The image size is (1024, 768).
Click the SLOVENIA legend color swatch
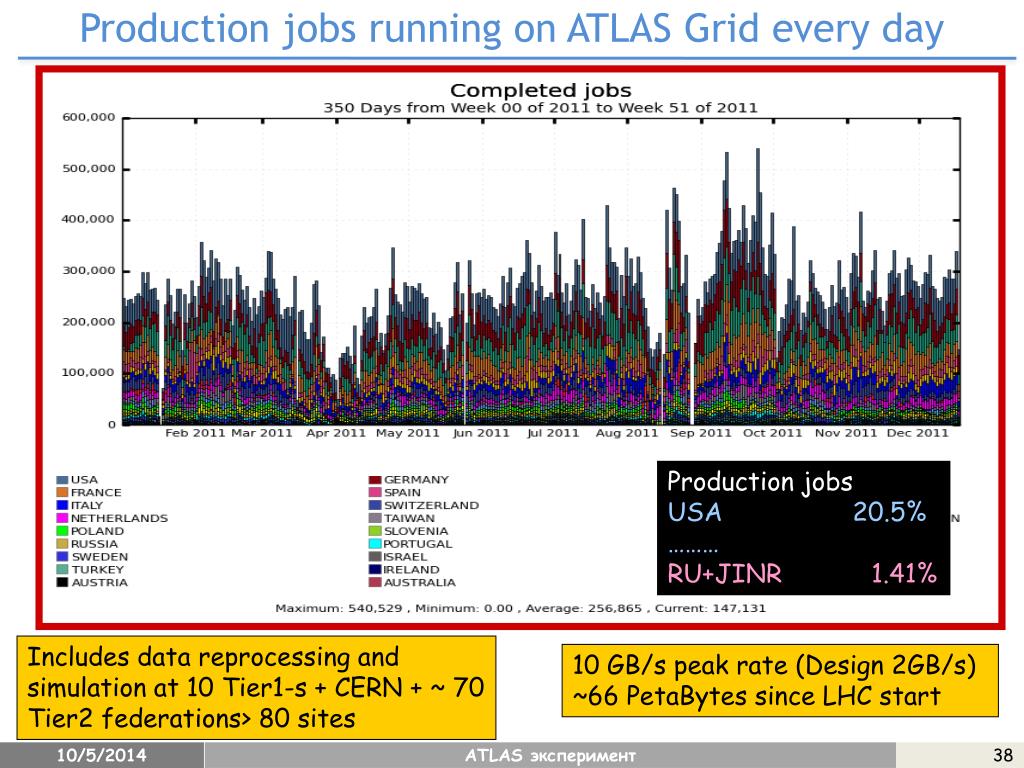click(x=375, y=532)
